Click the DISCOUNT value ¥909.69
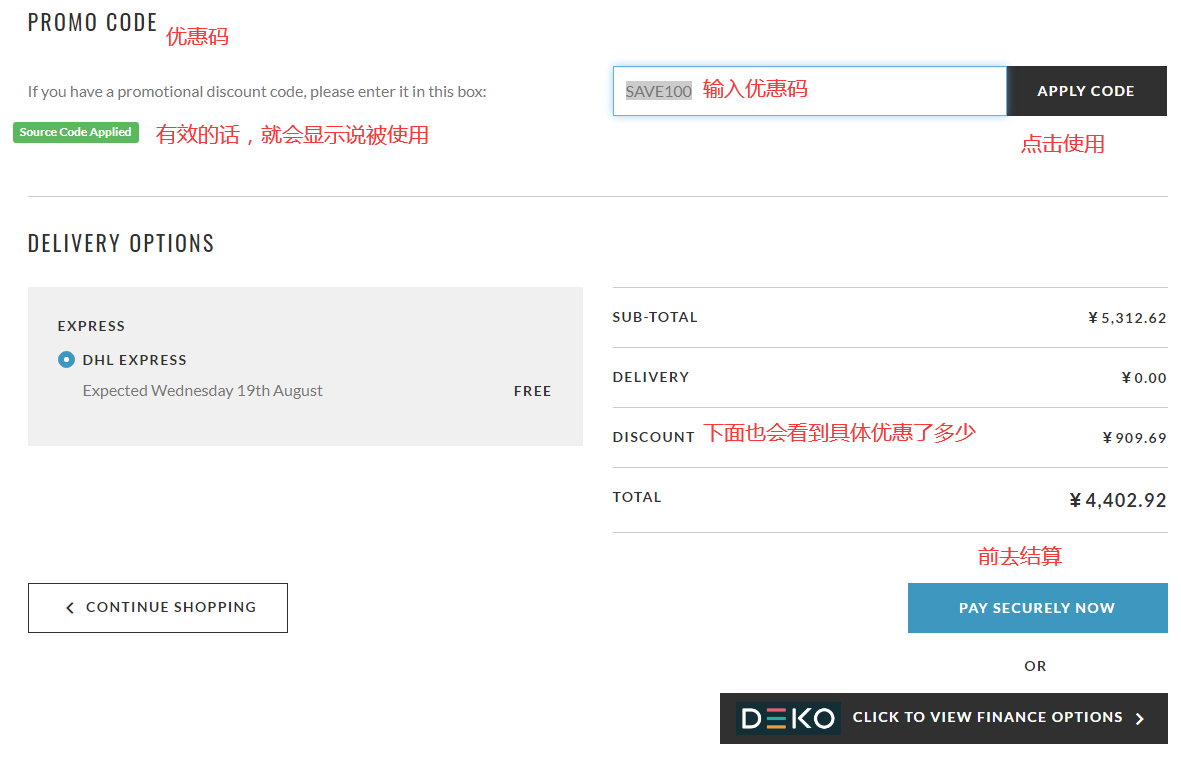Image resolution: width=1181 pixels, height=761 pixels. (x=1134, y=438)
